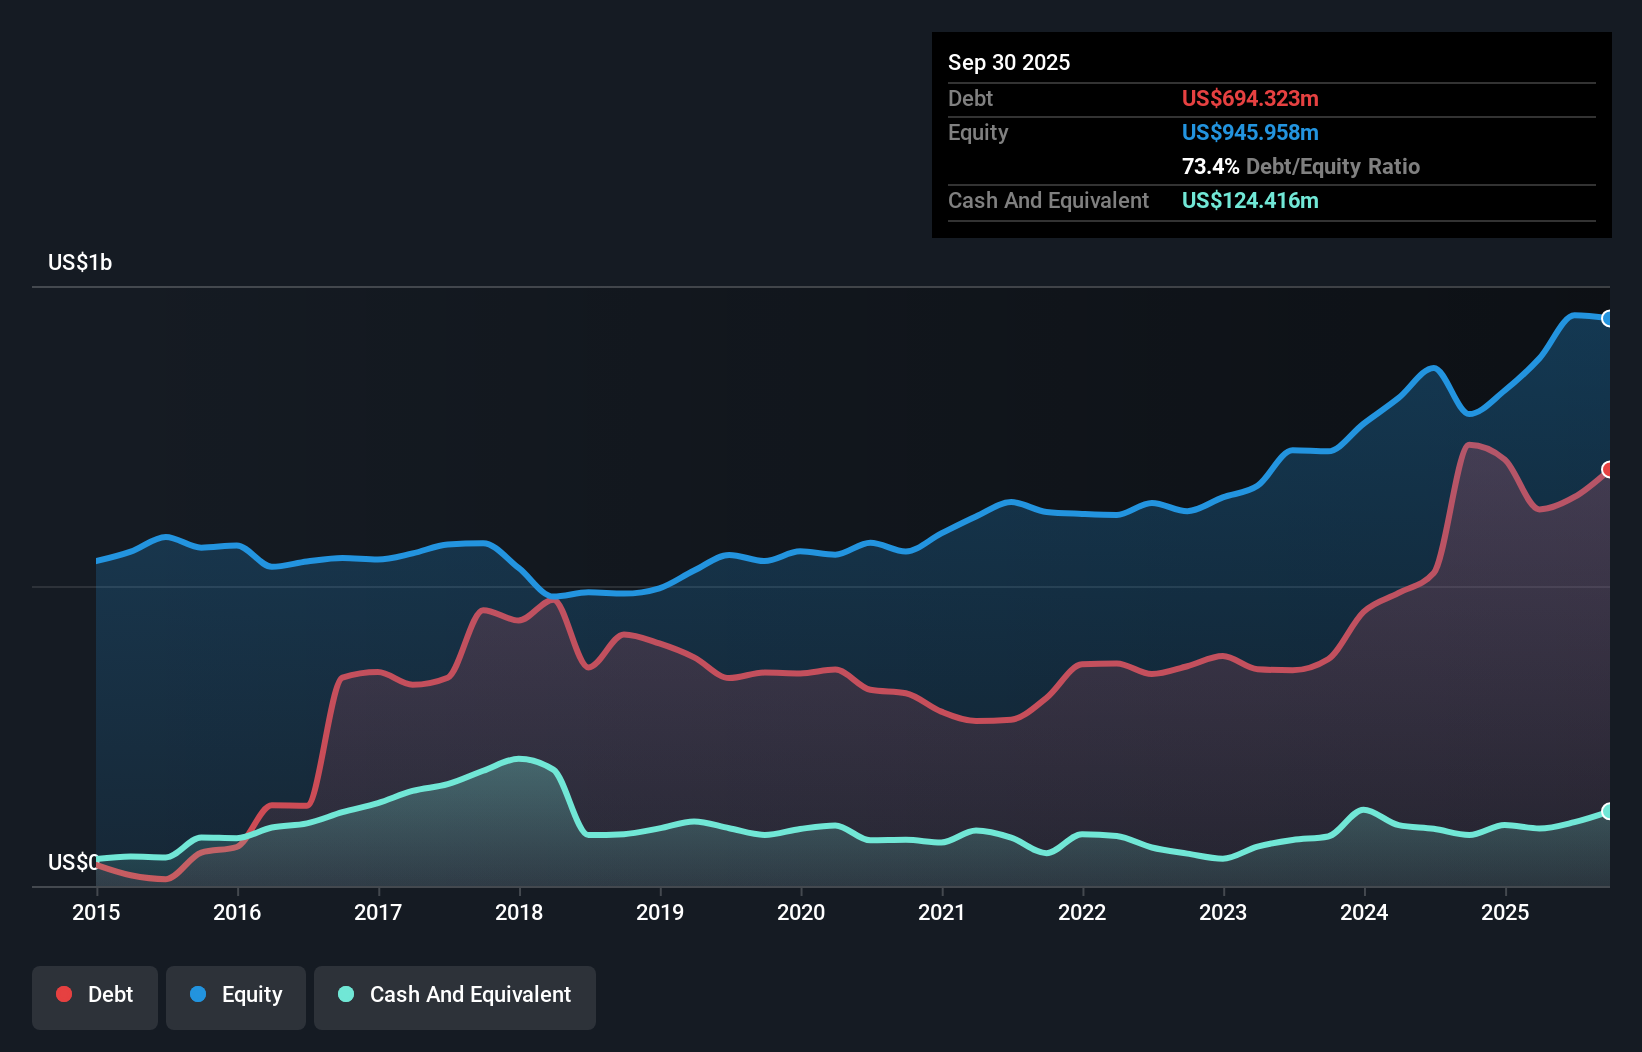Click the Debt value US$694.323m
The image size is (1642, 1052).
tap(1250, 98)
